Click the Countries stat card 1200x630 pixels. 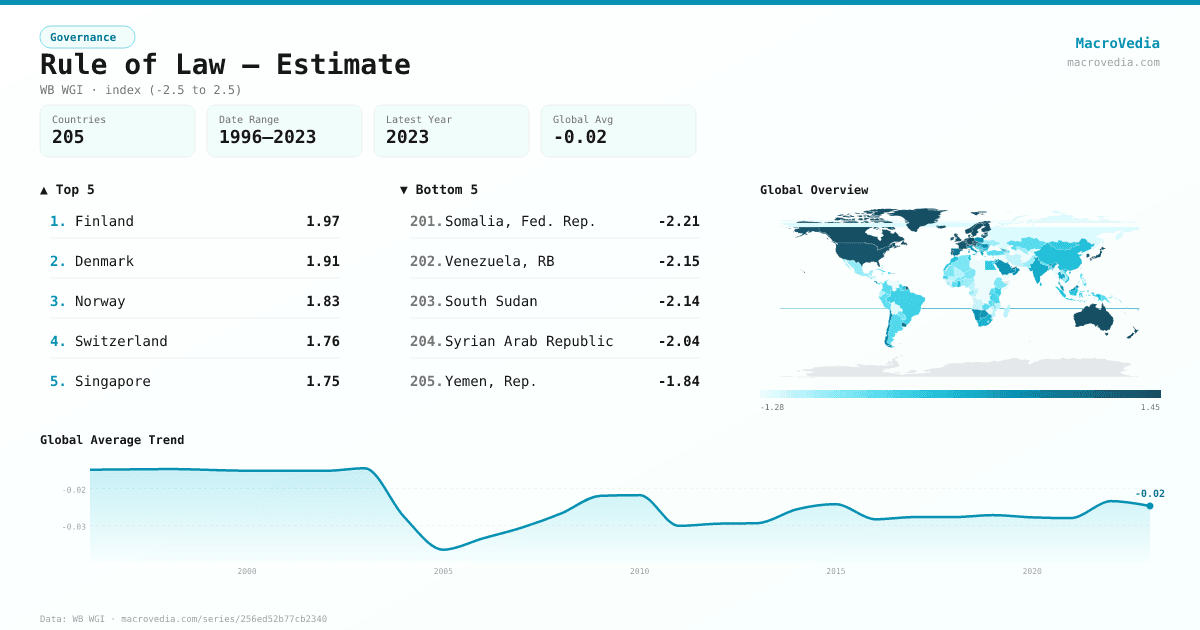coord(117,131)
